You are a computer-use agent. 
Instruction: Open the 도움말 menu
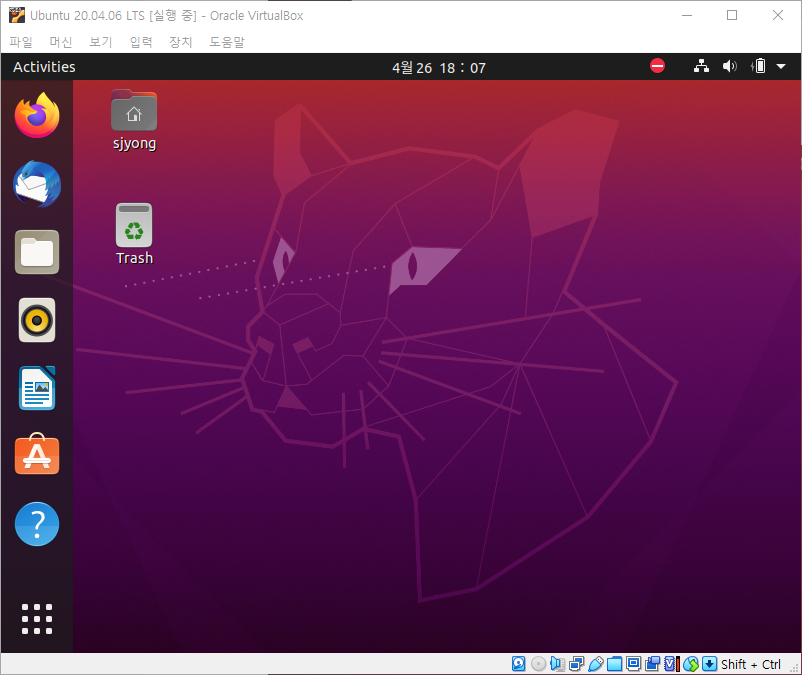point(227,42)
